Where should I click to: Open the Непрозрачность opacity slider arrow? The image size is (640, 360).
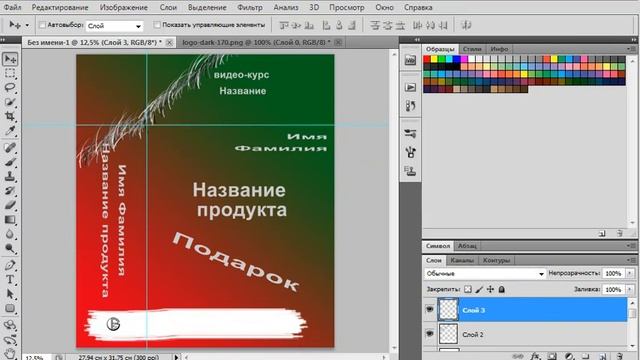pos(630,273)
